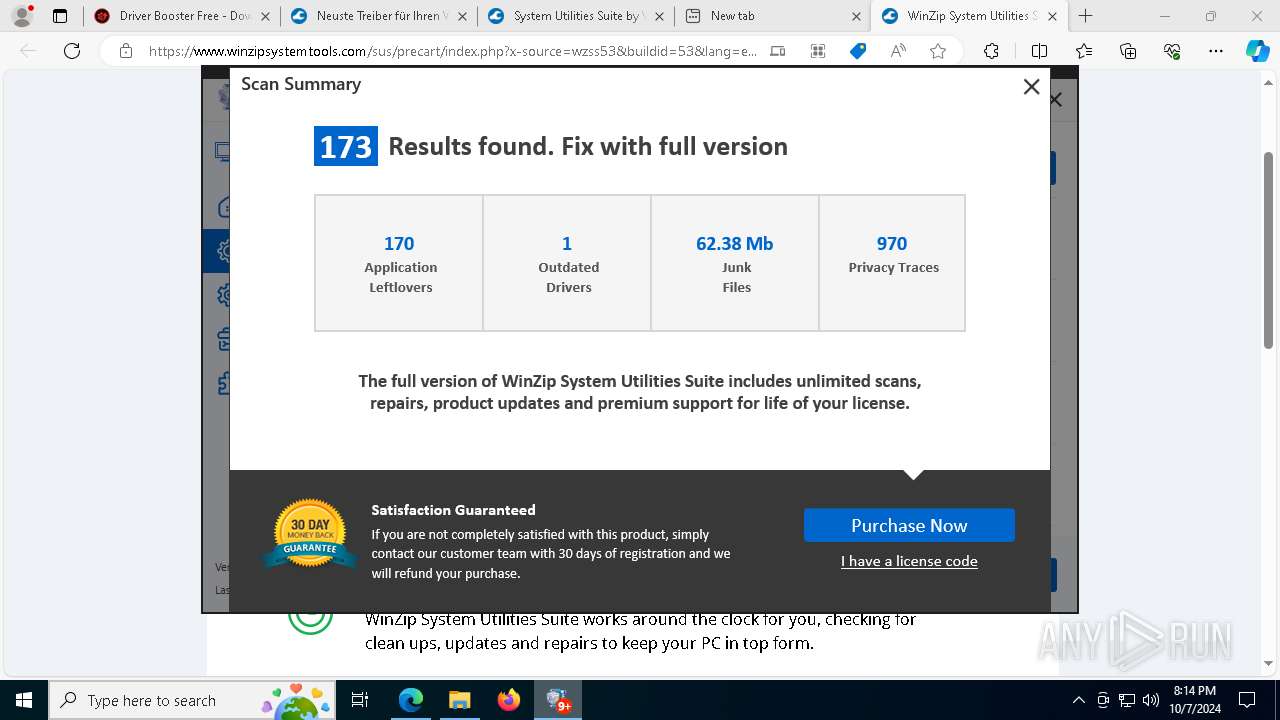Click the Purchase Now button
Screen dimensions: 1280x720
909,525
